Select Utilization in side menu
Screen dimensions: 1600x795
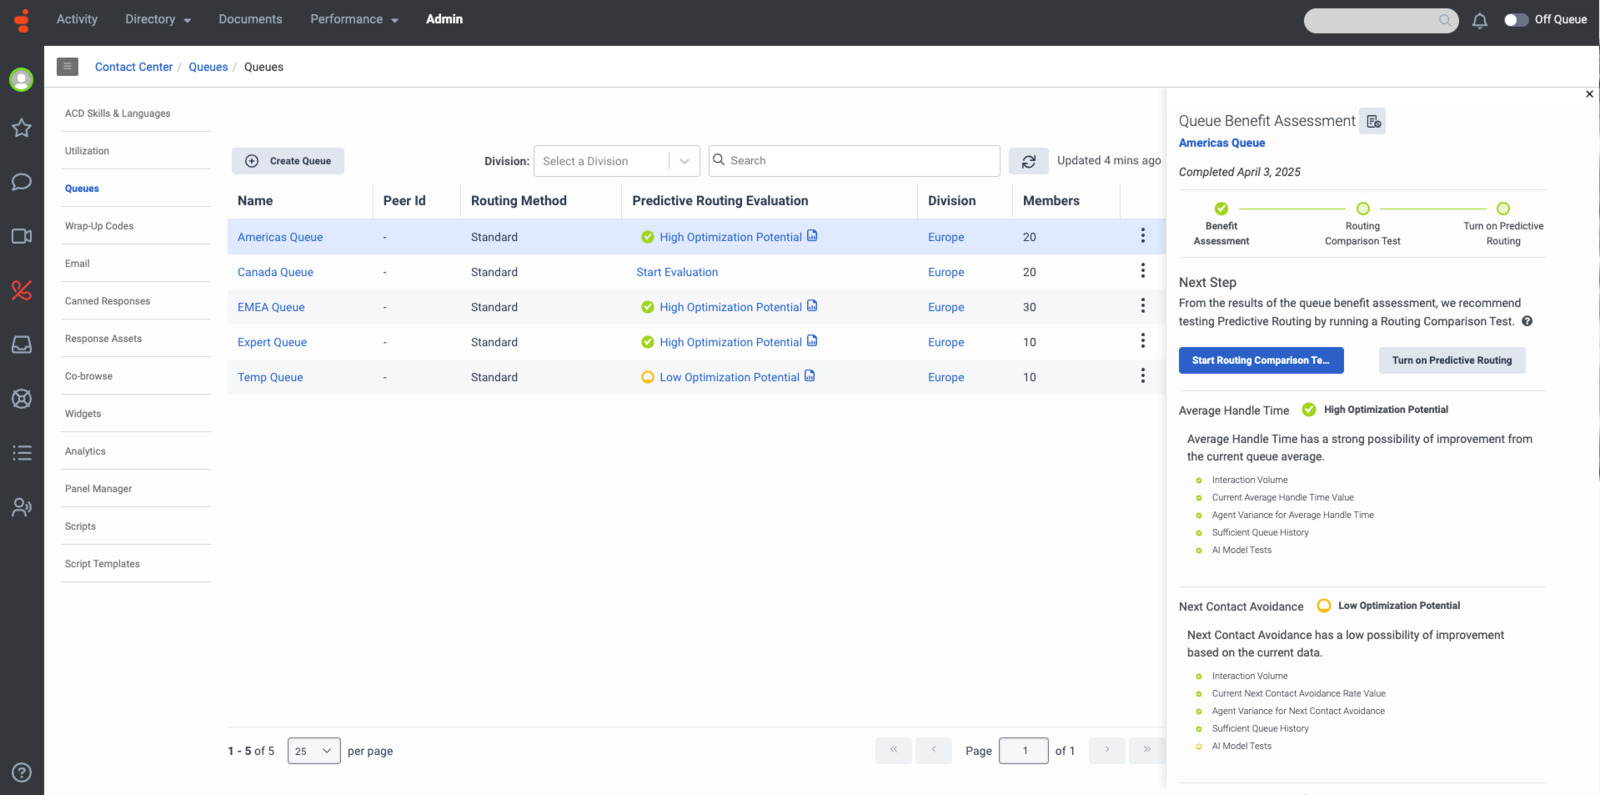pos(87,151)
